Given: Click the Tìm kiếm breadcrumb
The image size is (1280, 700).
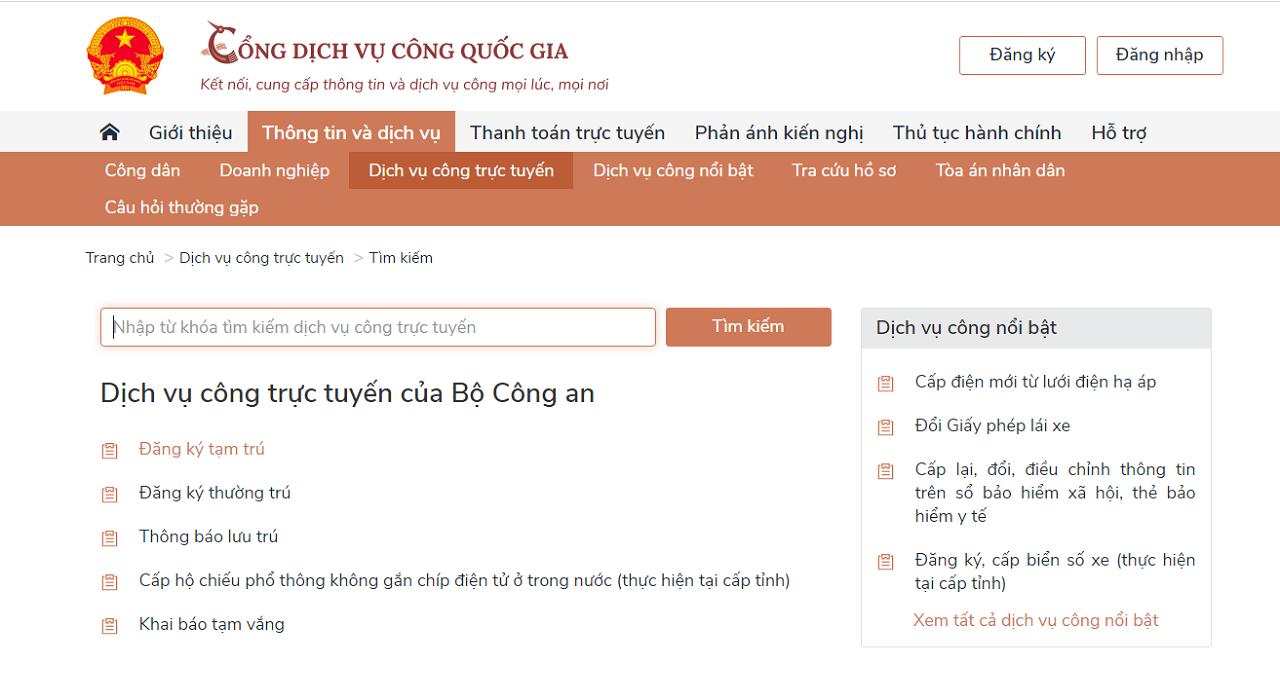Looking at the screenshot, I should pyautogui.click(x=401, y=258).
